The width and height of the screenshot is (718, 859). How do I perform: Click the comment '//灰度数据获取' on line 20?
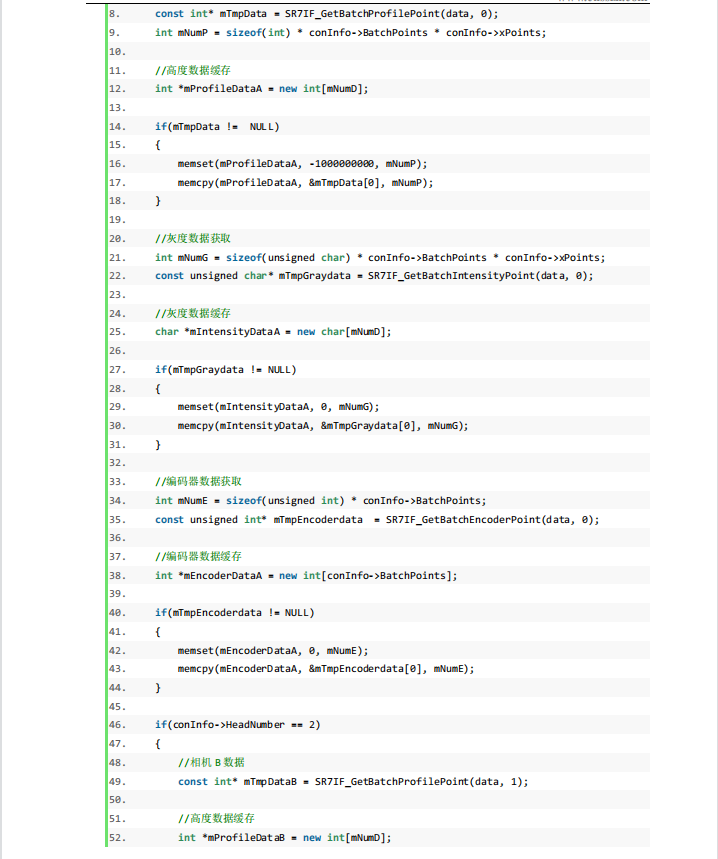coord(193,238)
